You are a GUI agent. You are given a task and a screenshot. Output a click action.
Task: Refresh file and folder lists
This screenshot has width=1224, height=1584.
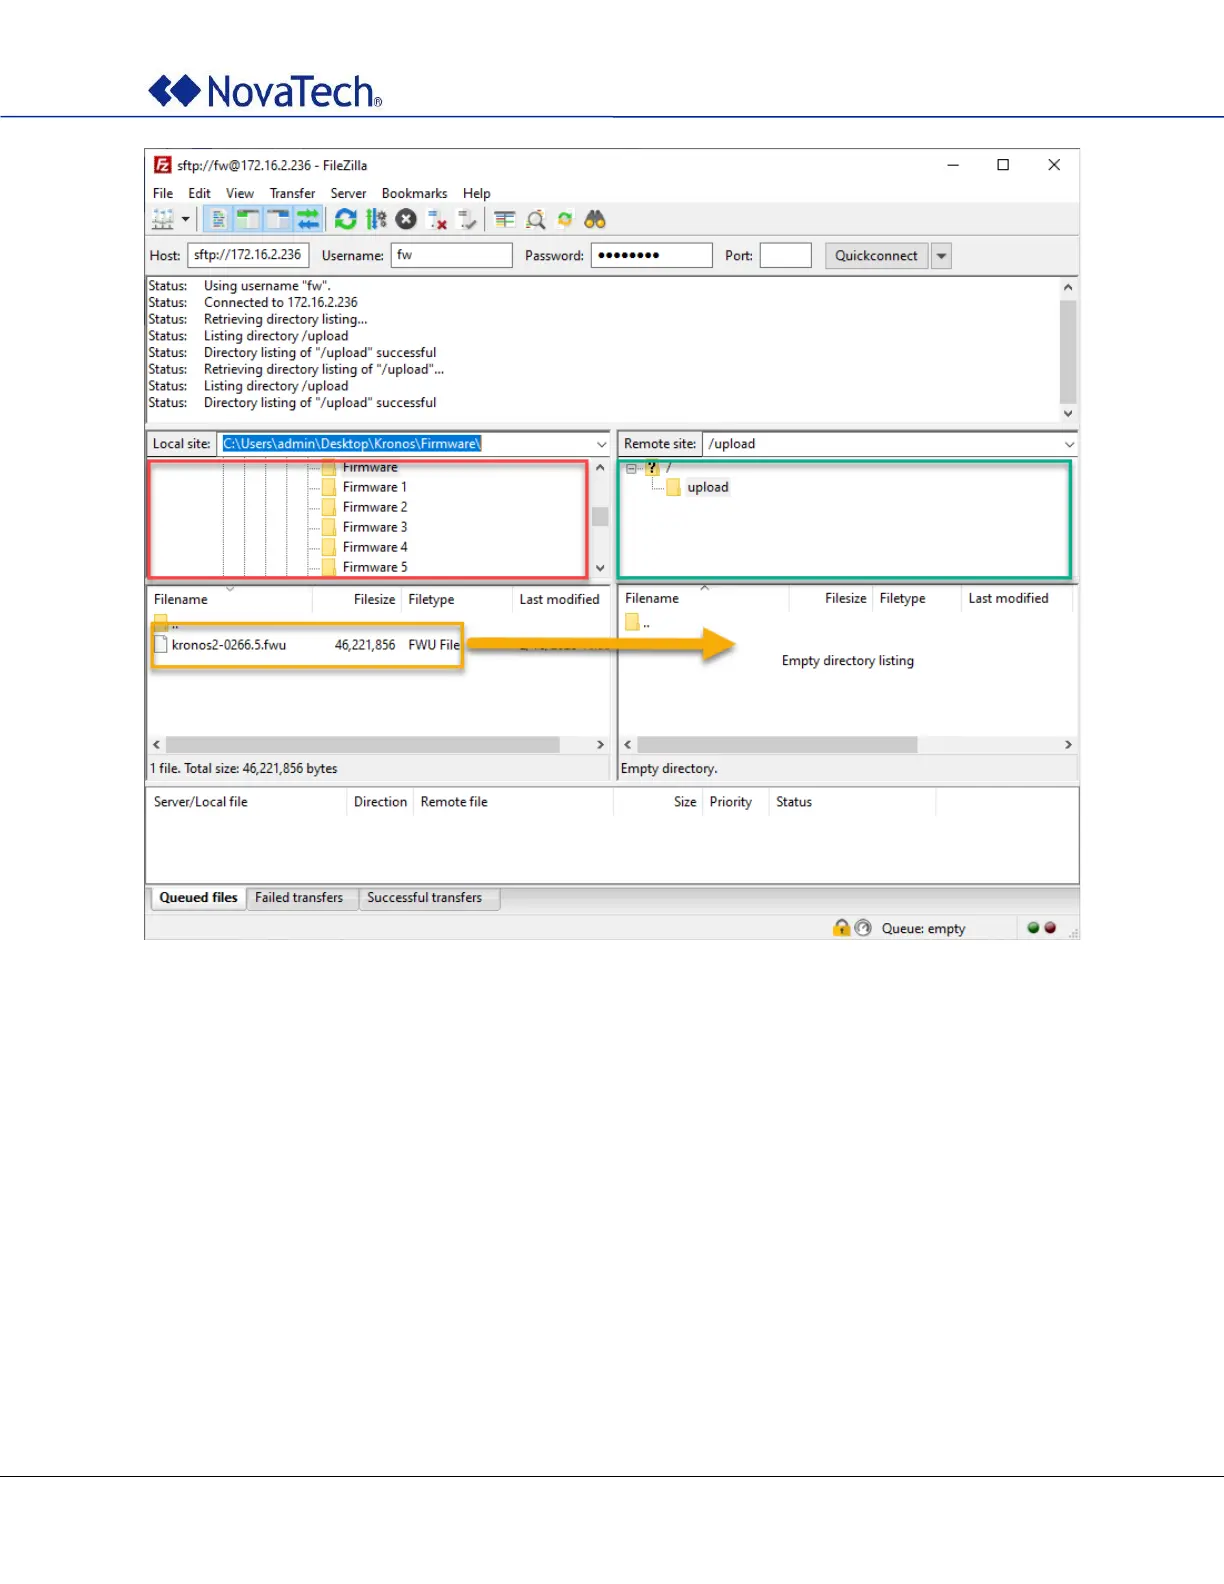point(346,219)
